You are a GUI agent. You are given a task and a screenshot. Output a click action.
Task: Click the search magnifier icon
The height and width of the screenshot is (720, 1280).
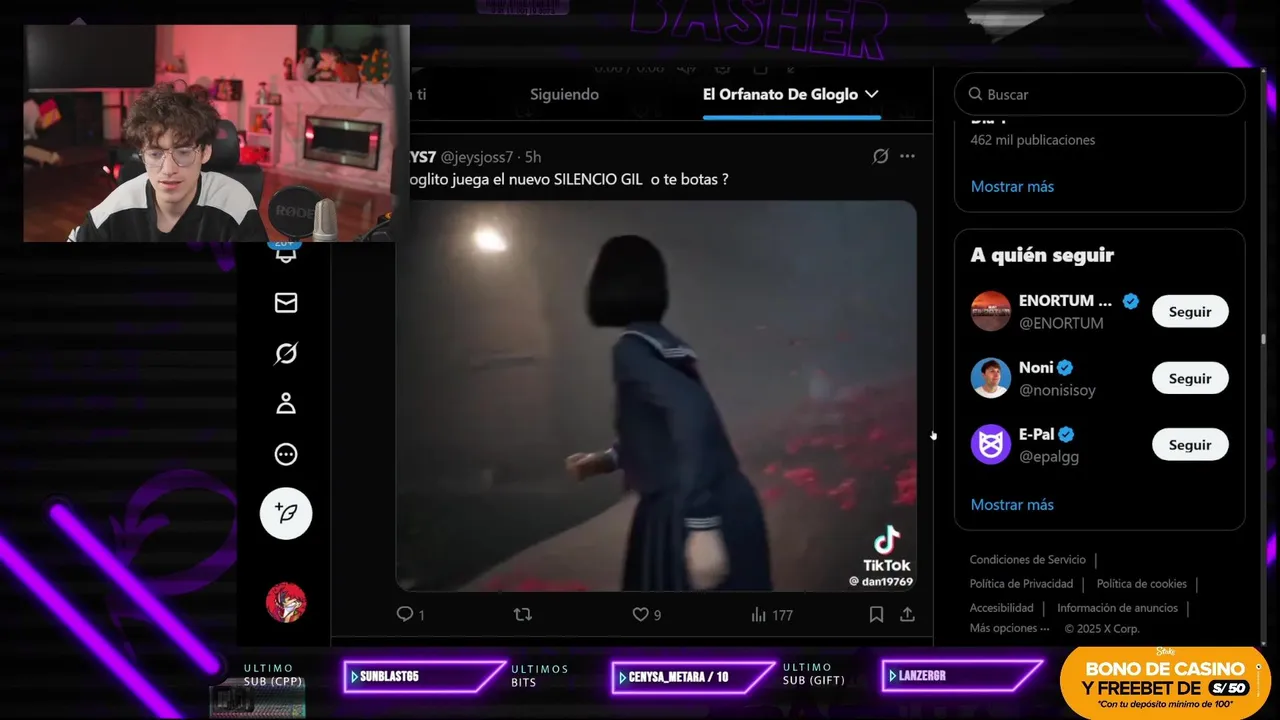pyautogui.click(x=975, y=94)
